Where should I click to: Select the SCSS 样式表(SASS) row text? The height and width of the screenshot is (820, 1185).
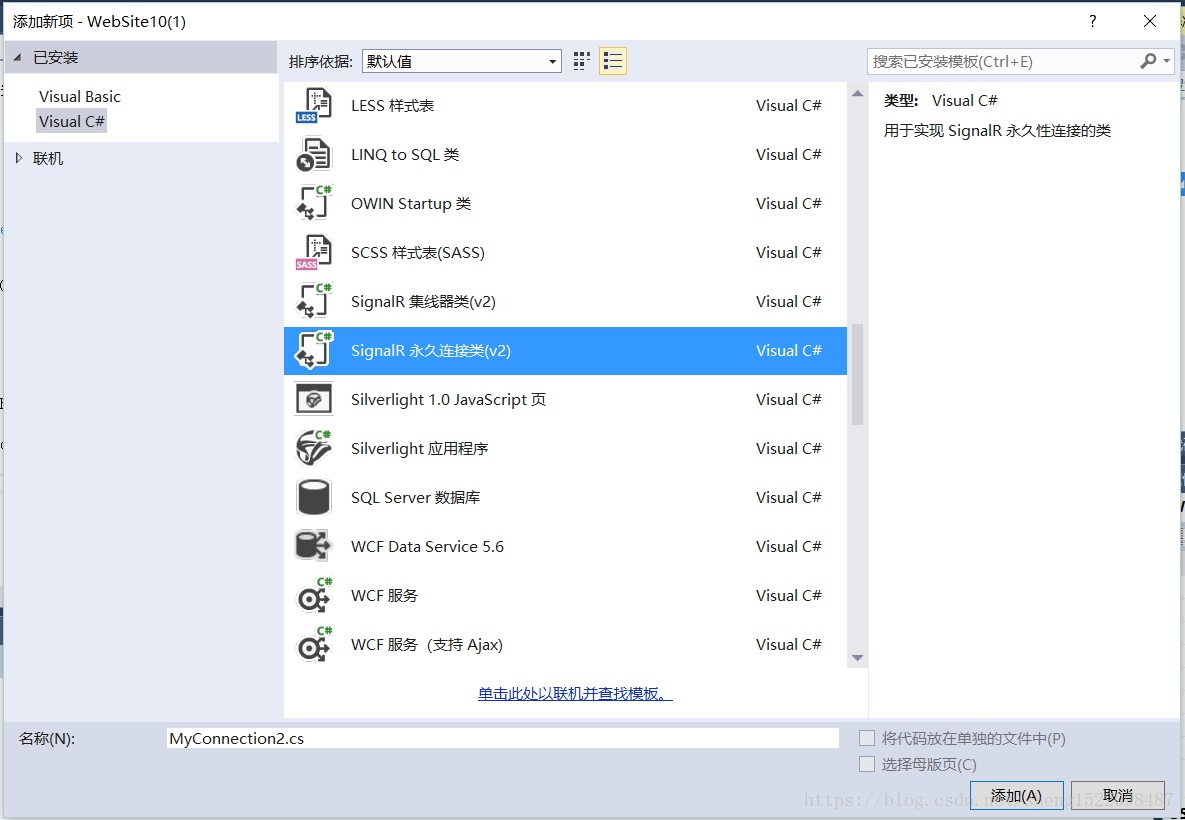(x=418, y=252)
